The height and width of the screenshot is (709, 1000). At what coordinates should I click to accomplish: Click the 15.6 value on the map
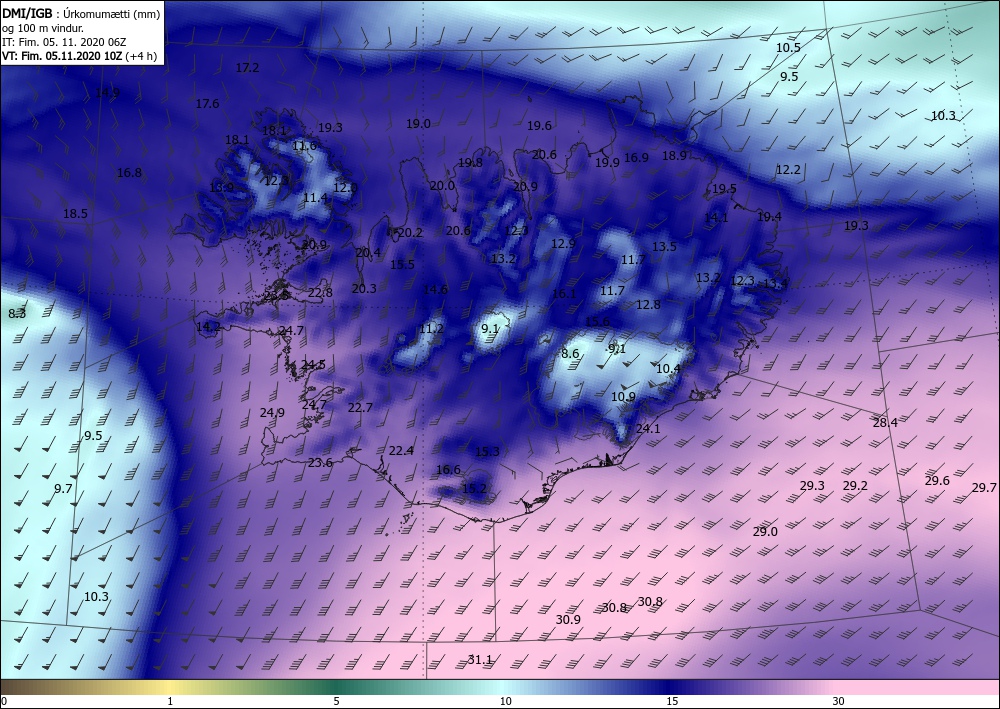pos(597,322)
